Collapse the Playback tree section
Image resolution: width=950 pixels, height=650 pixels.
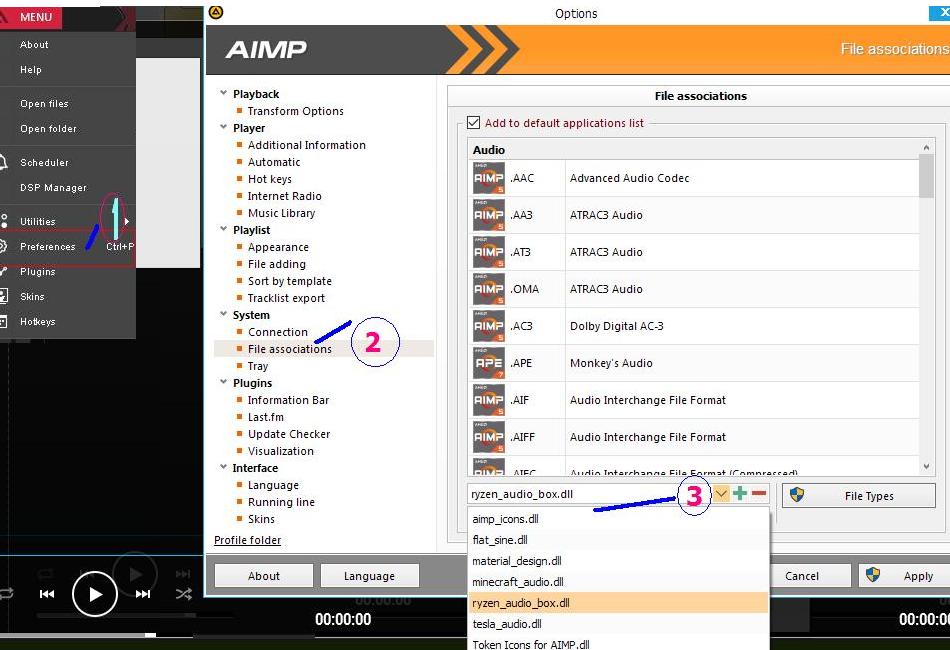224,93
